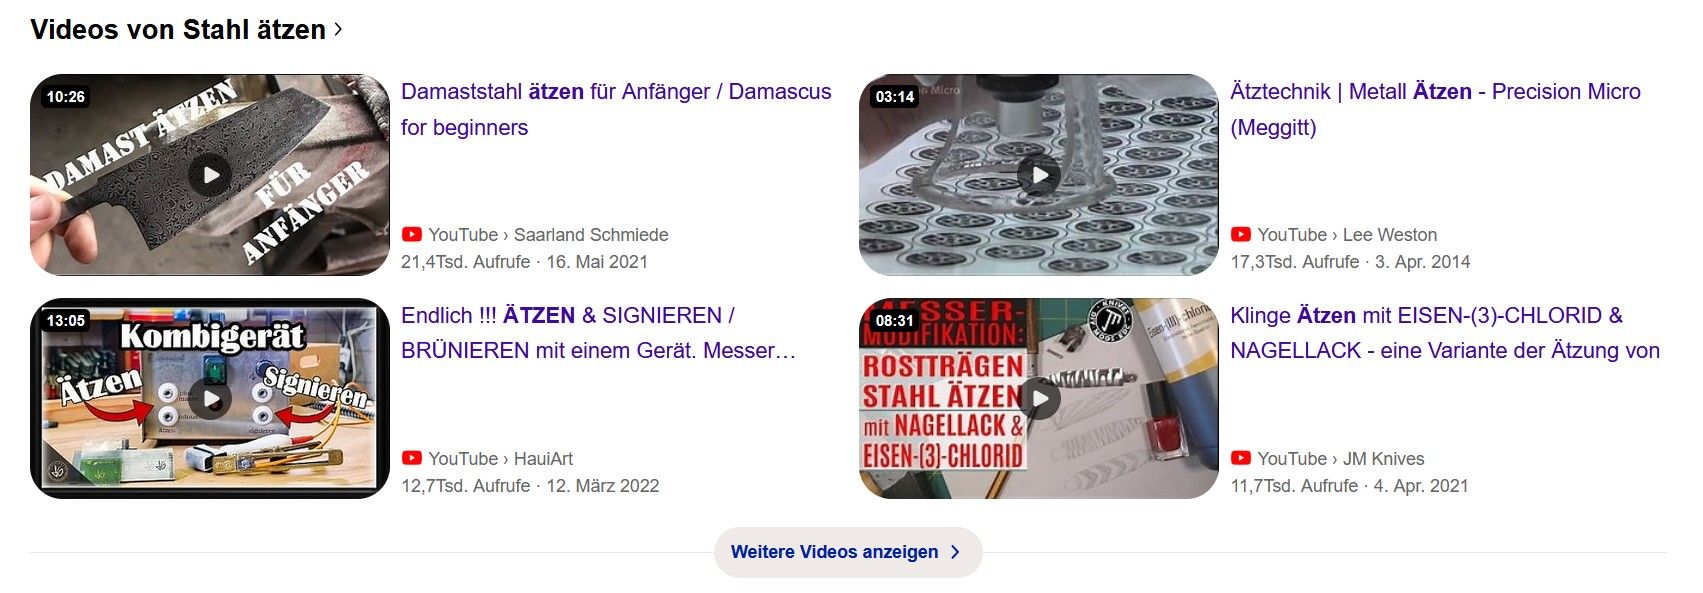Open the Endlich ÄTZEN & SIGNIEREN title link
The image size is (1703, 593).
(x=598, y=333)
